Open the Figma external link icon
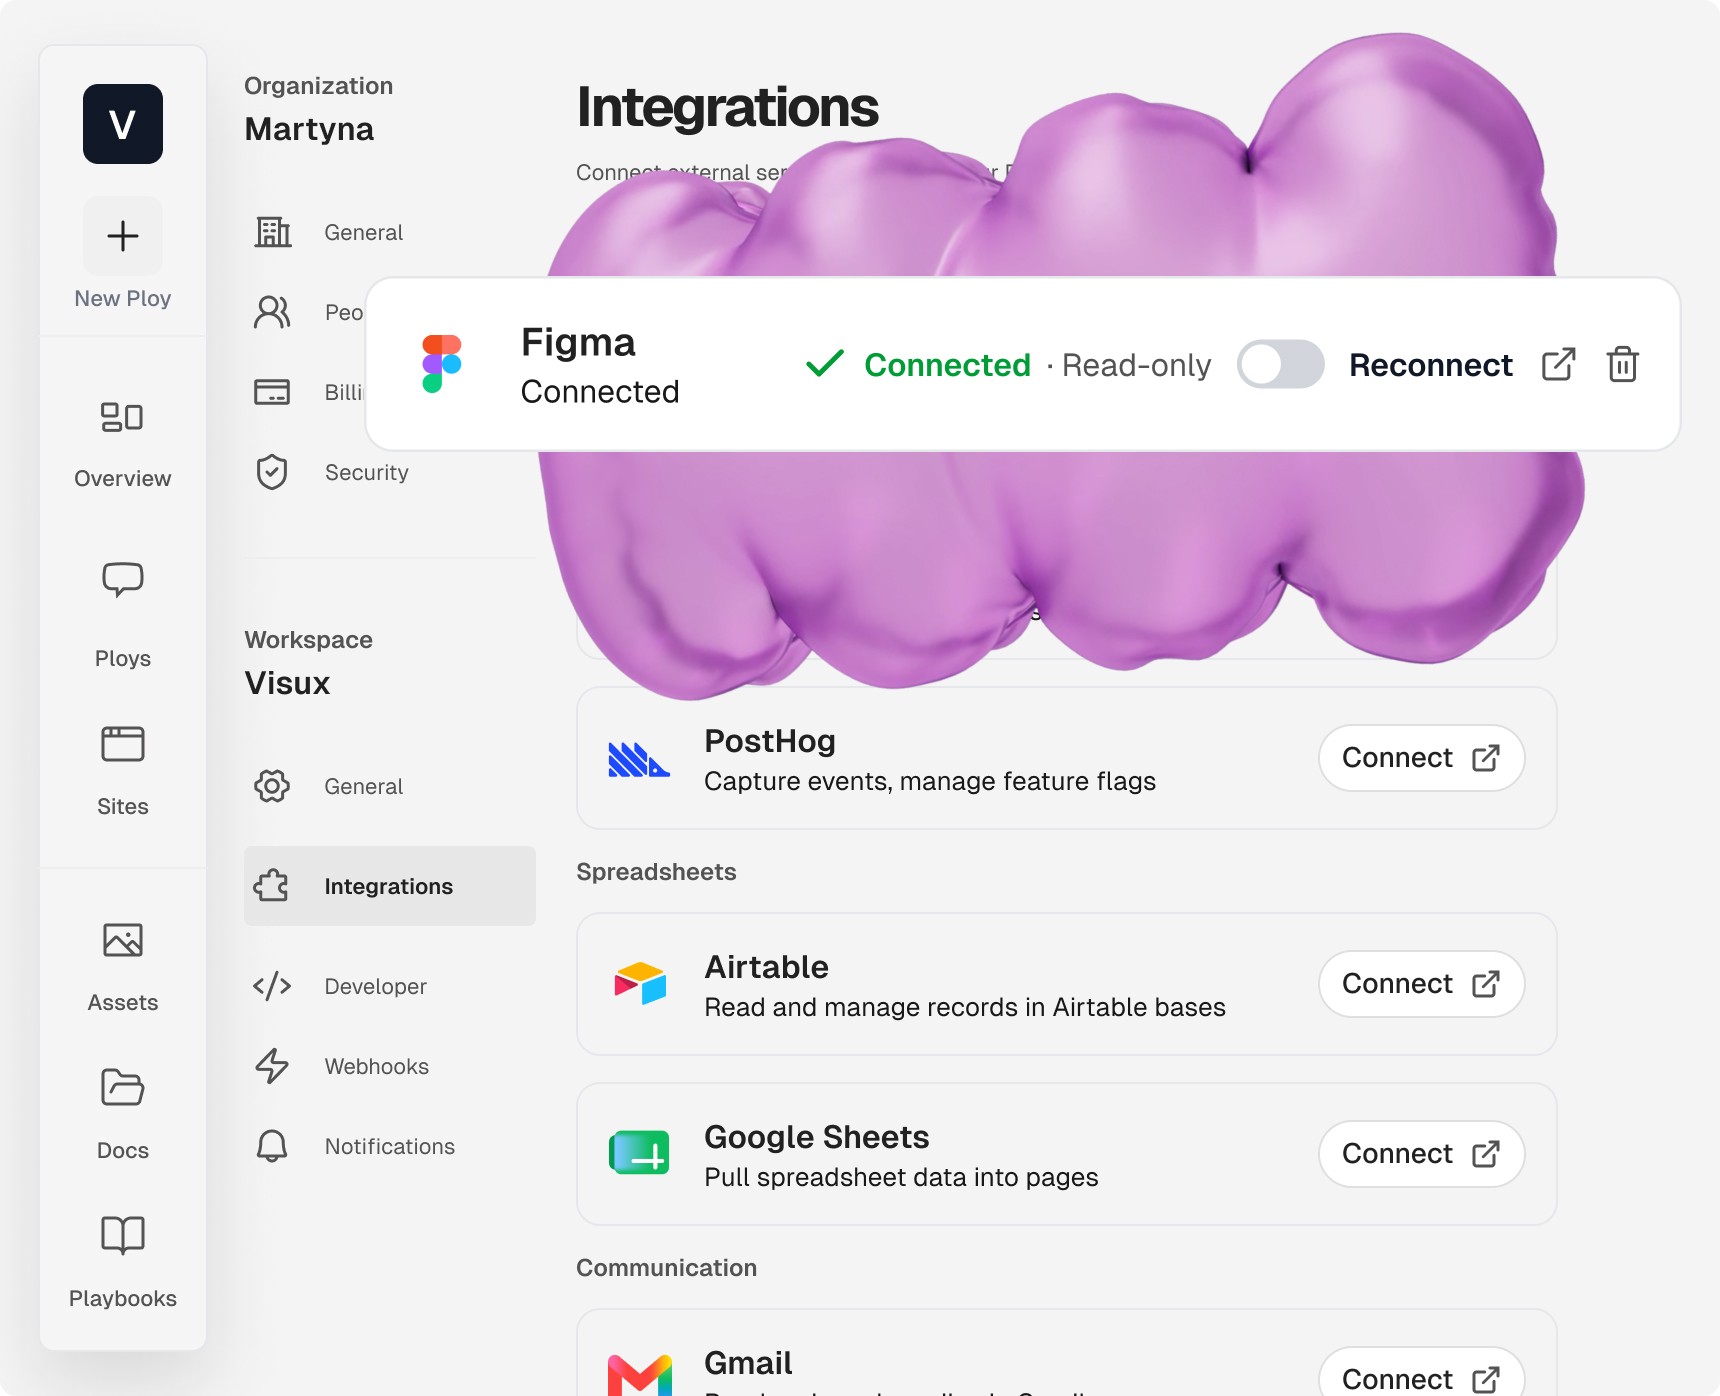1720x1396 pixels. [x=1559, y=365]
